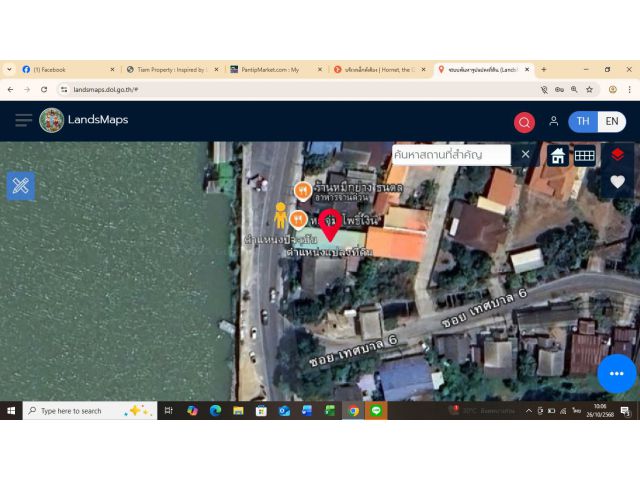Open Task View in taskbar
The width and height of the screenshot is (640, 480).
(x=168, y=411)
